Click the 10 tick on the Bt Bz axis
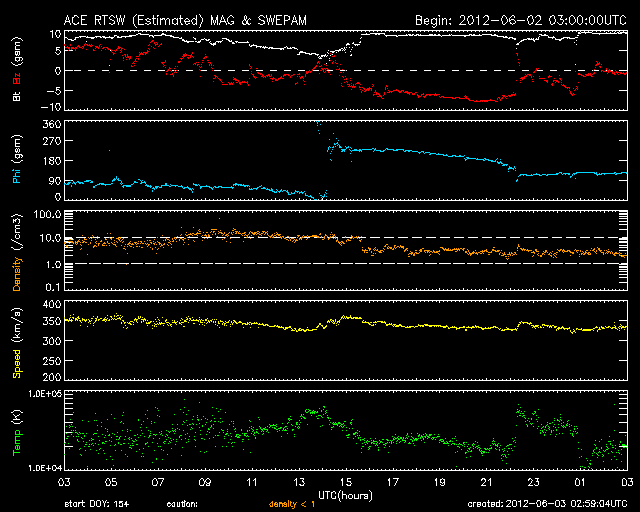 click(56, 34)
